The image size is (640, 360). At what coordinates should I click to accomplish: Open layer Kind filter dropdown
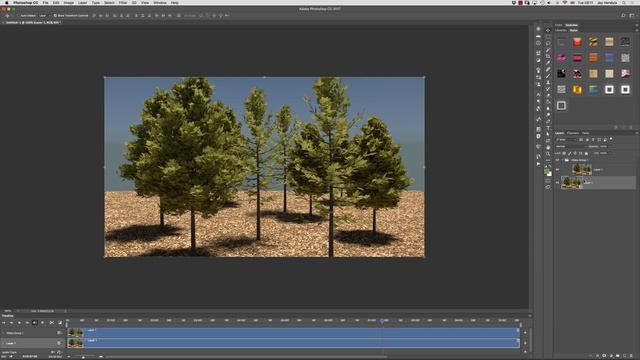[x=566, y=140]
